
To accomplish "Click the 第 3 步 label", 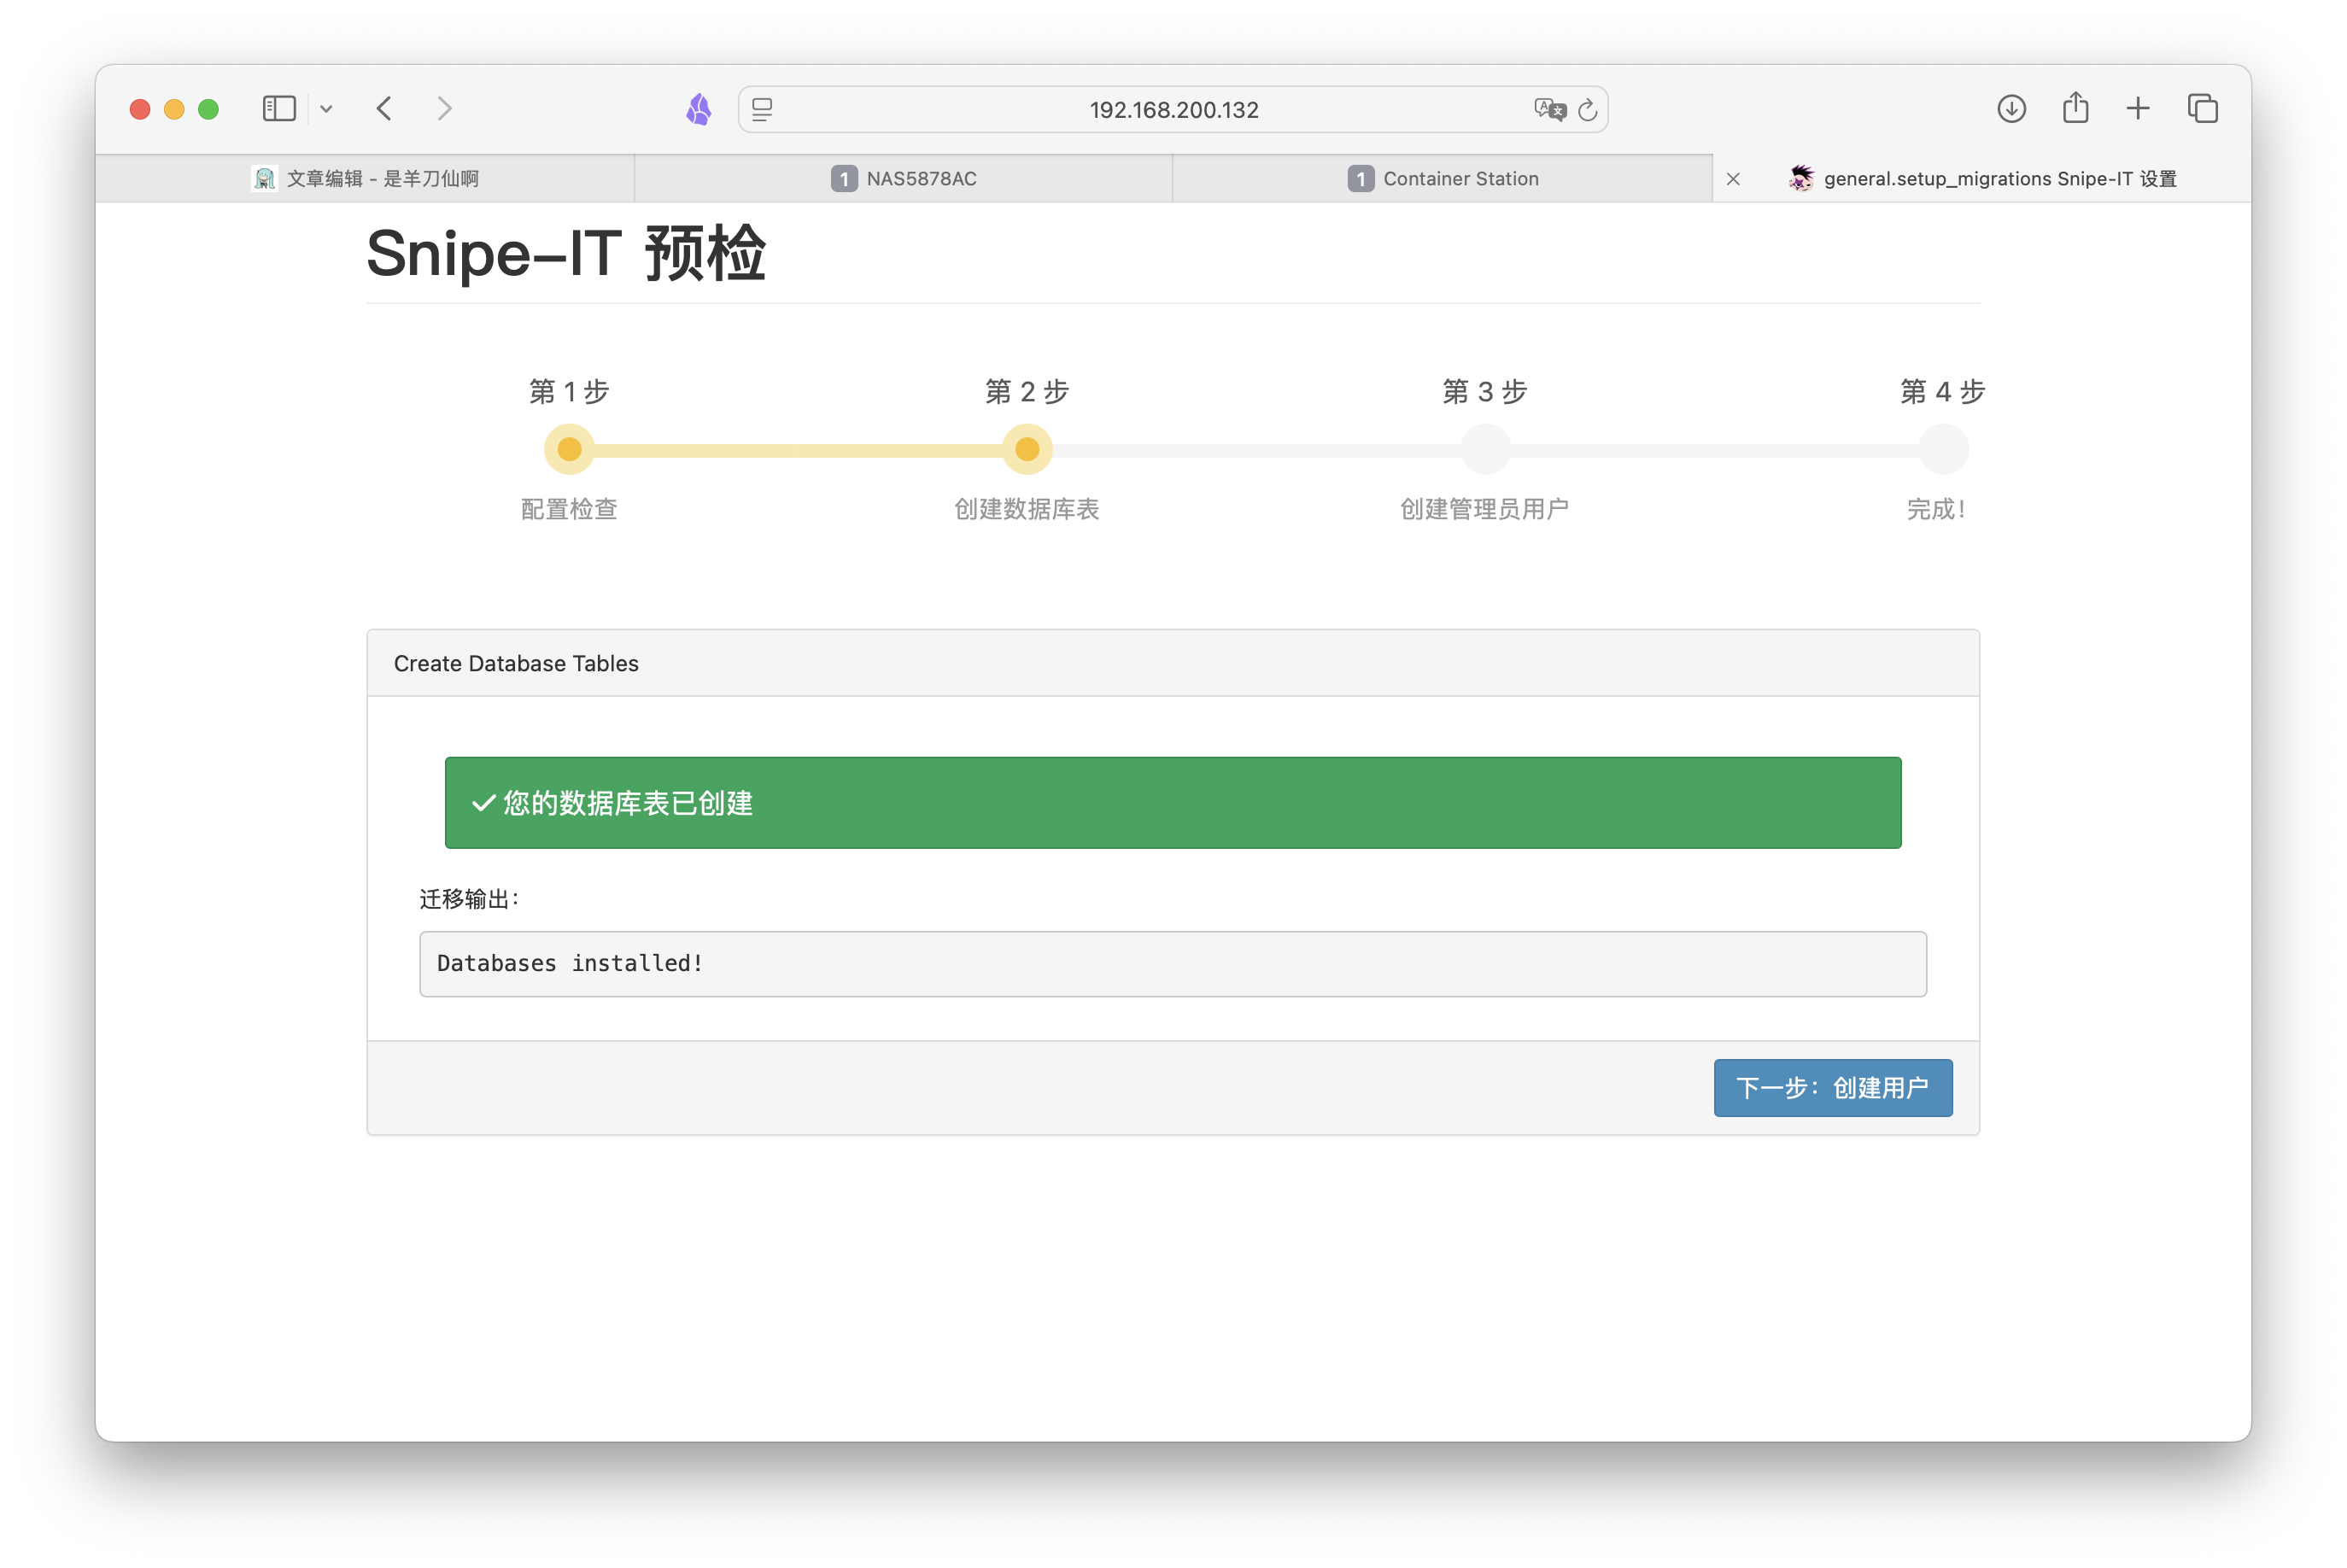I will [1485, 391].
